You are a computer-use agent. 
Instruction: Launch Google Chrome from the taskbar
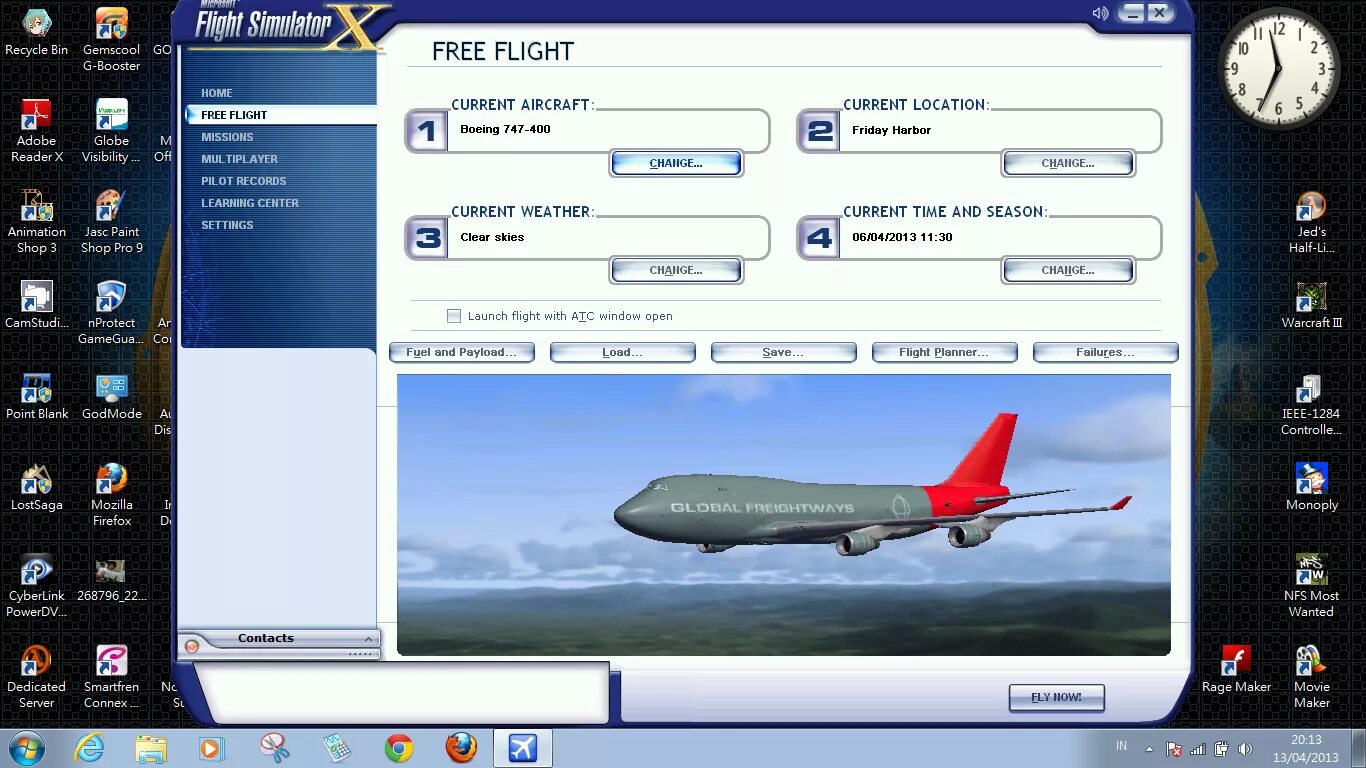(398, 748)
